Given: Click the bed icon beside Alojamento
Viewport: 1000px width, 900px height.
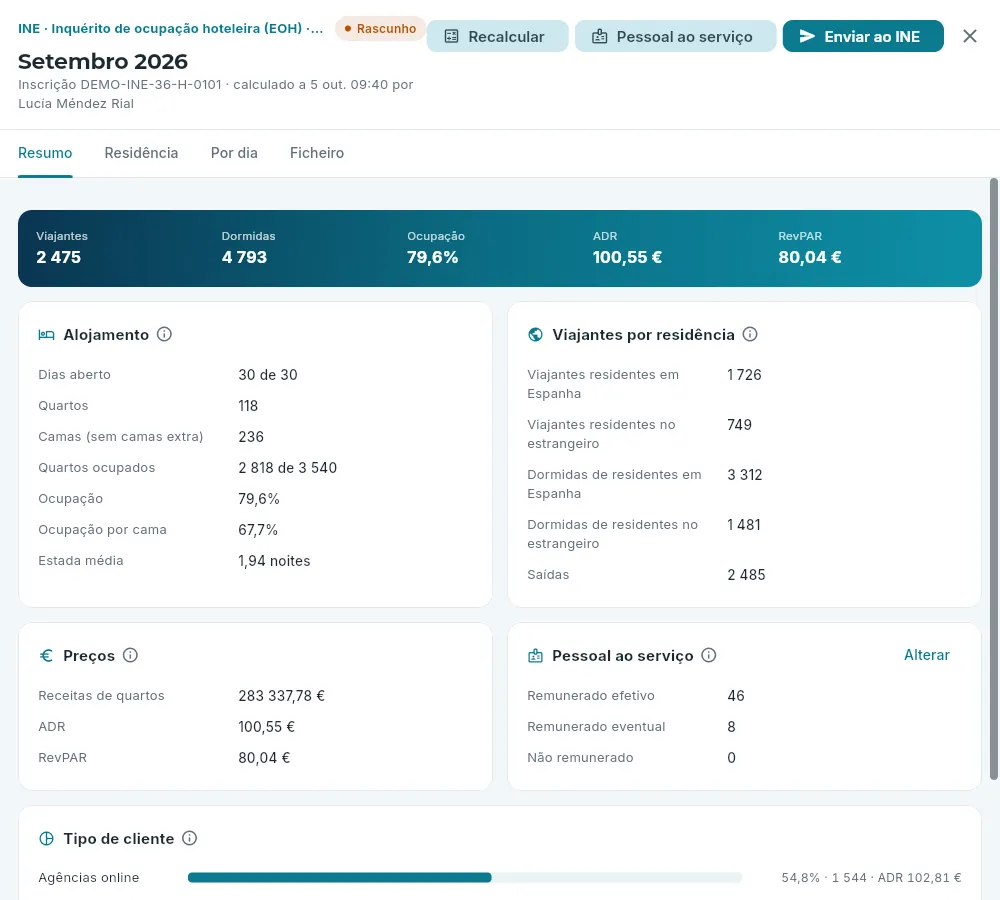Looking at the screenshot, I should click(x=47, y=335).
